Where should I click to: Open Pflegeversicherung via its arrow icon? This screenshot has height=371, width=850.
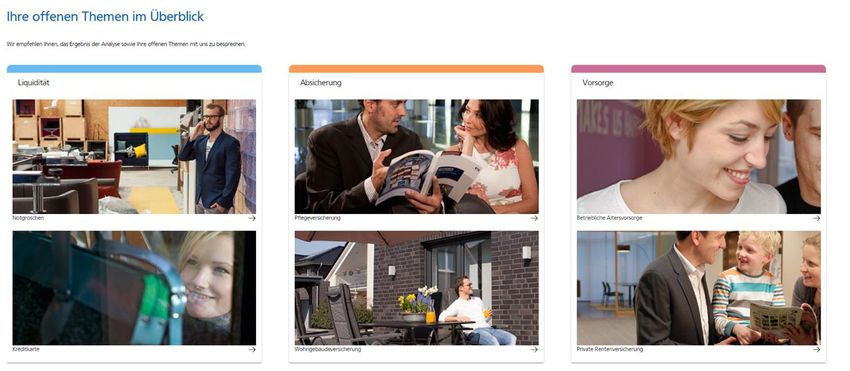tap(535, 218)
